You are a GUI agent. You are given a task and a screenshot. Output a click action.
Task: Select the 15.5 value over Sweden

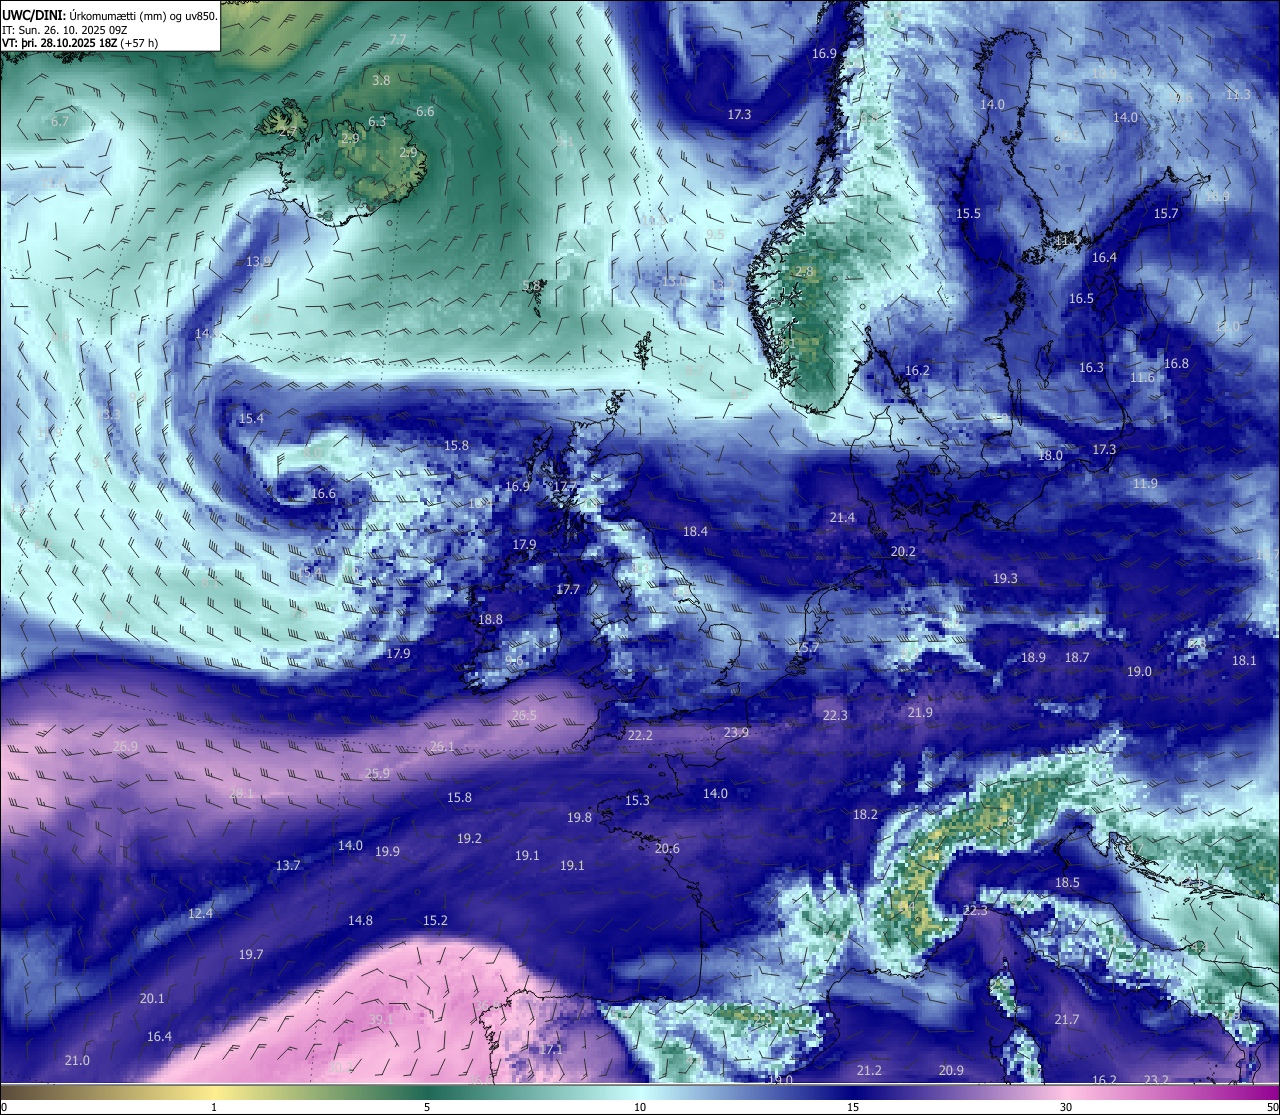[968, 213]
